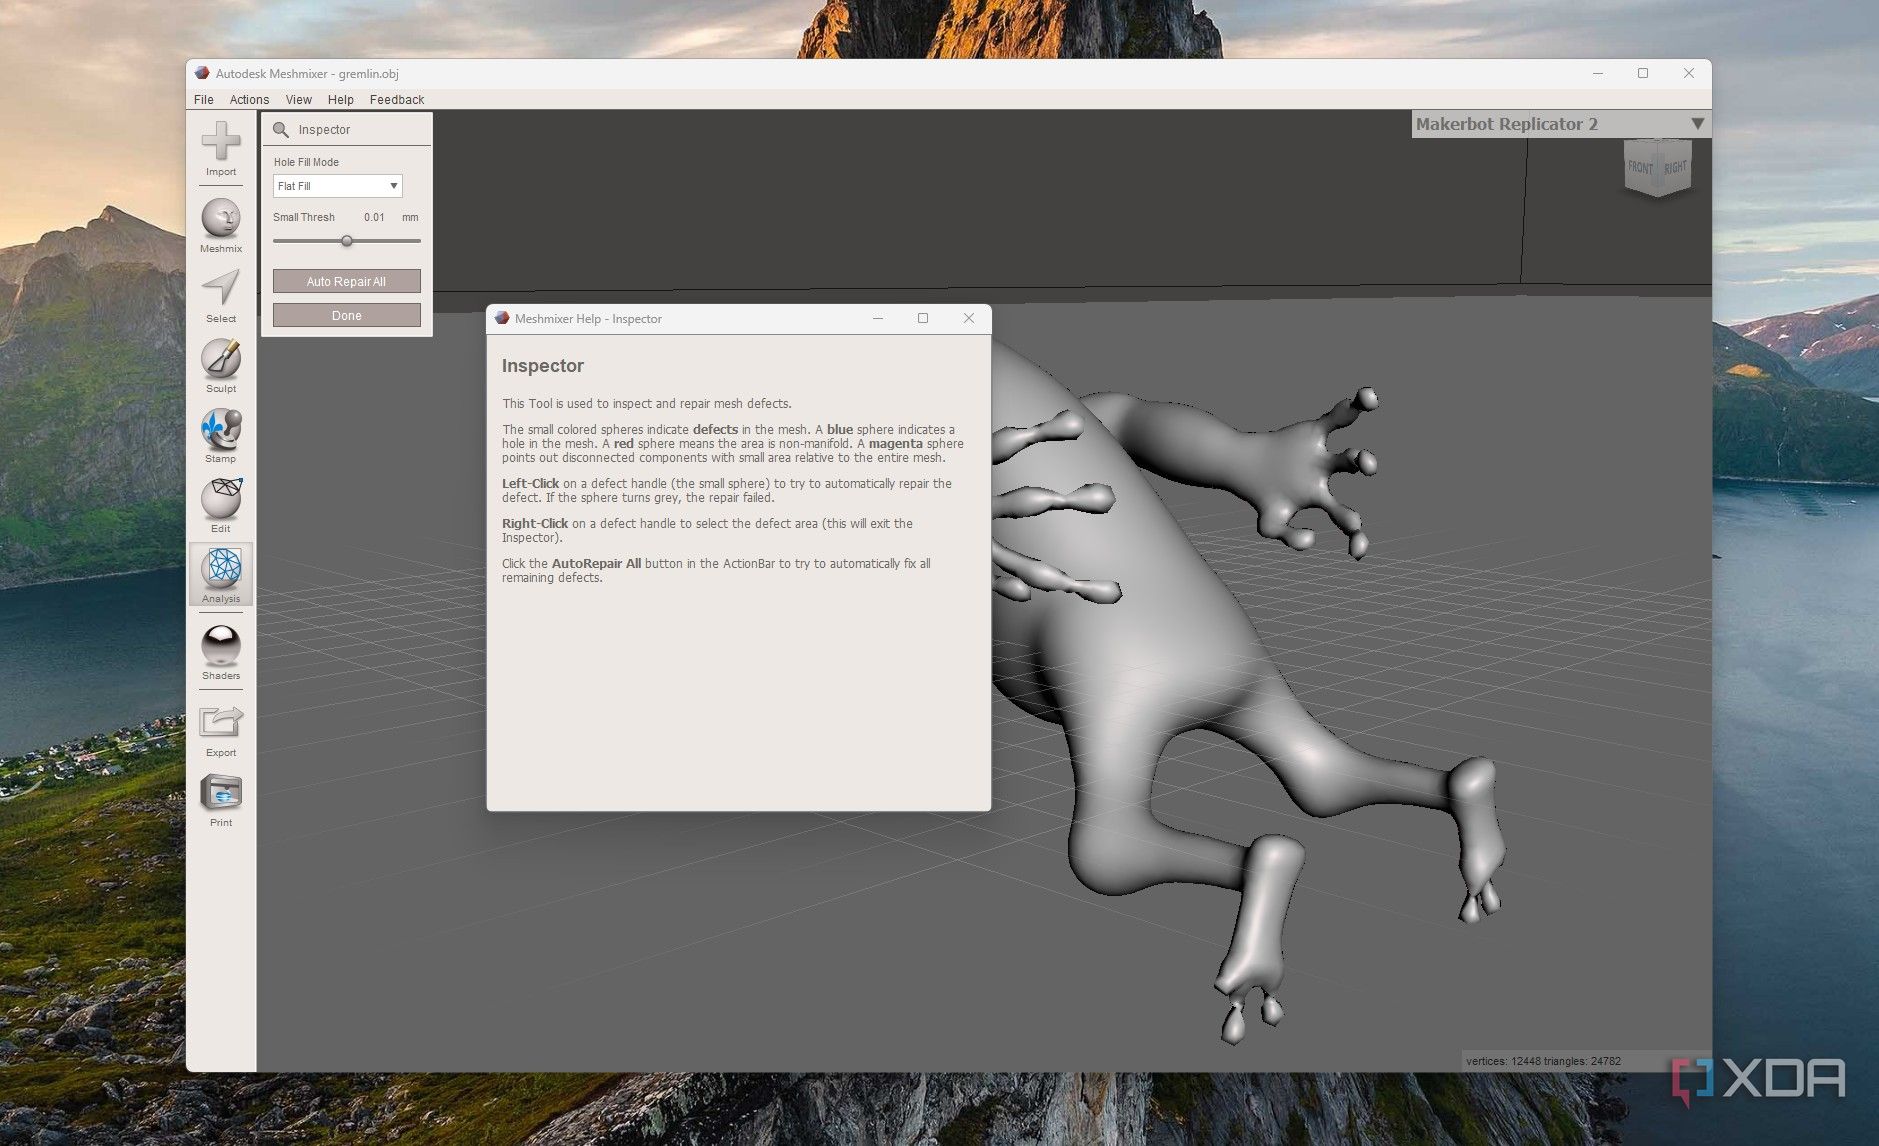Click the Import tool icon

[x=221, y=141]
